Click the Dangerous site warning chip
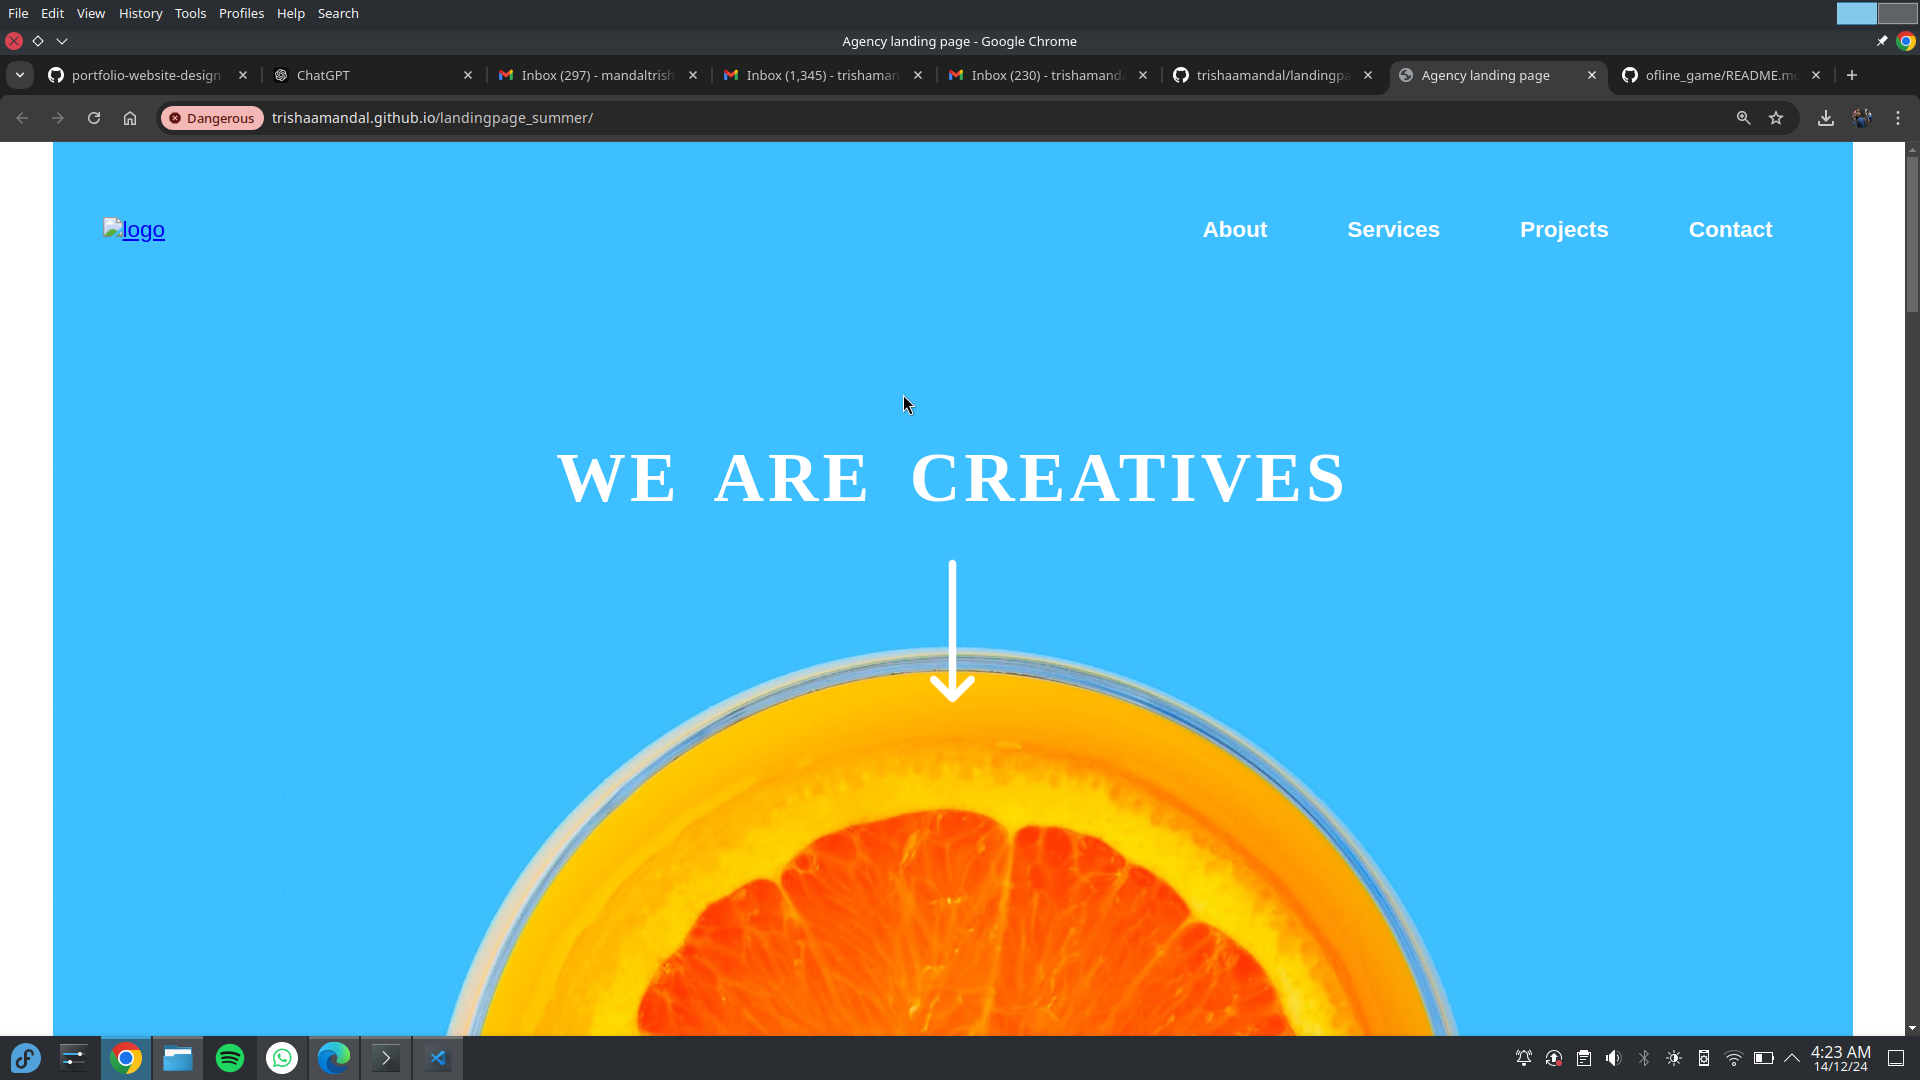This screenshot has width=1920, height=1080. (212, 118)
